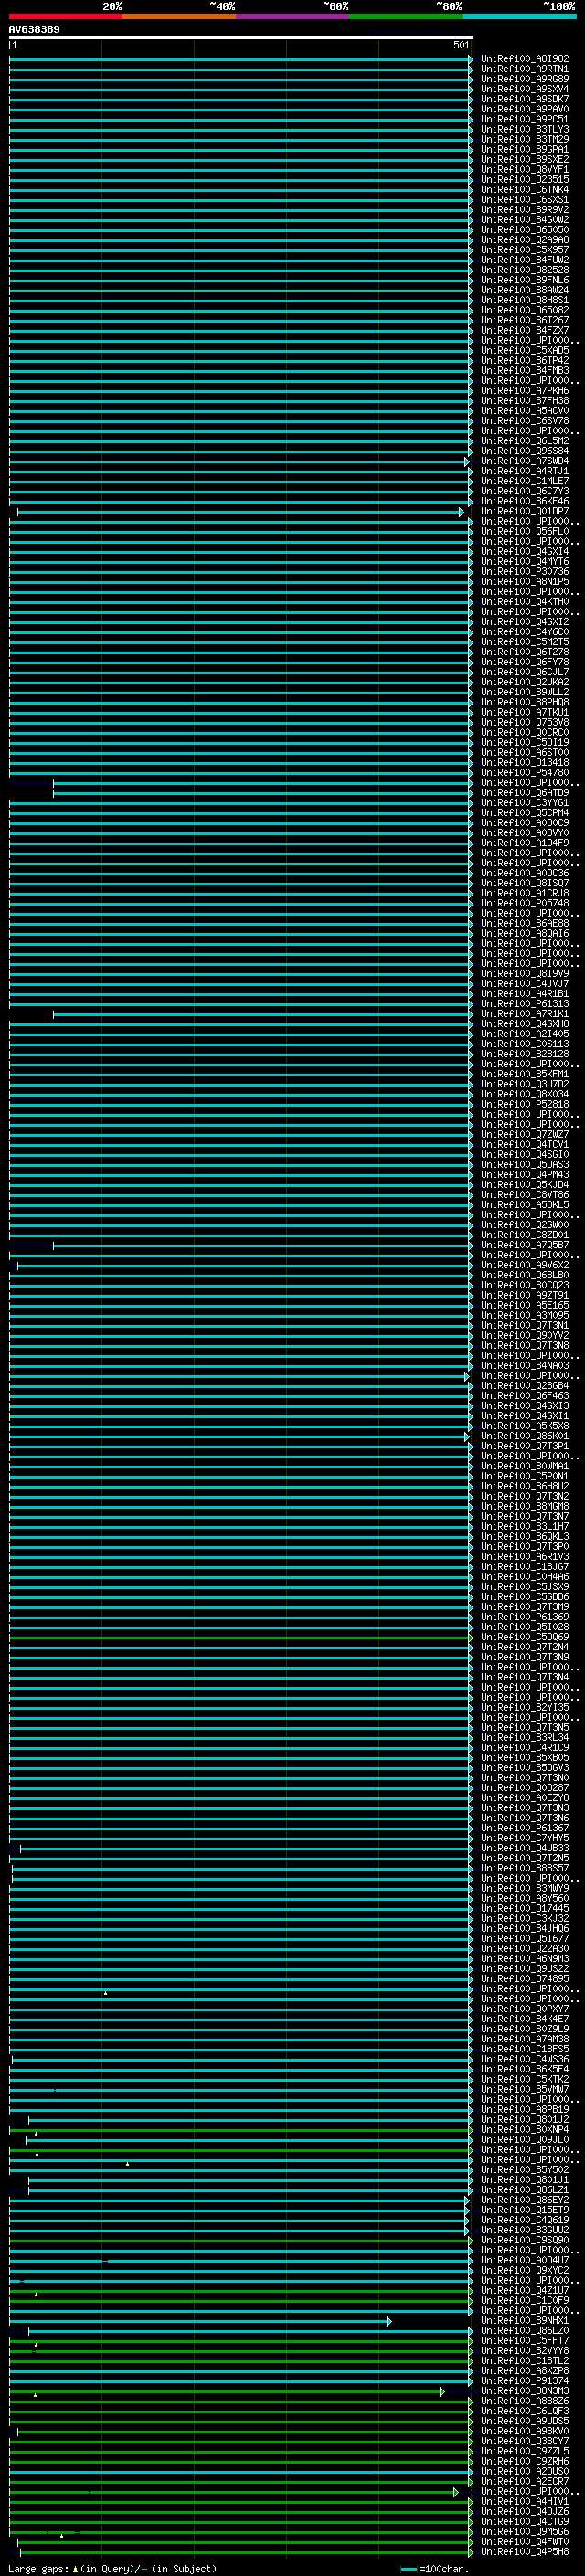Open hit UniRef100_A9RTN1

[x=525, y=69]
